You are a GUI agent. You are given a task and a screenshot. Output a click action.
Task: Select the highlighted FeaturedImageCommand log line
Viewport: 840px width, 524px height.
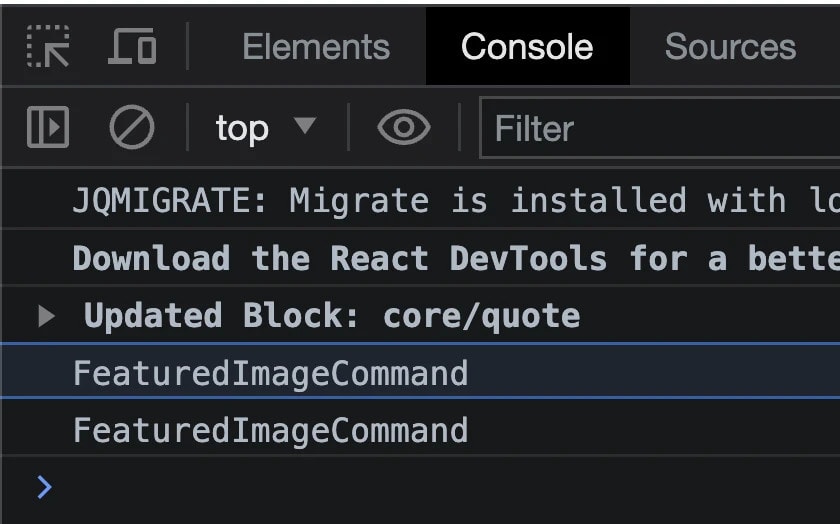click(421, 371)
